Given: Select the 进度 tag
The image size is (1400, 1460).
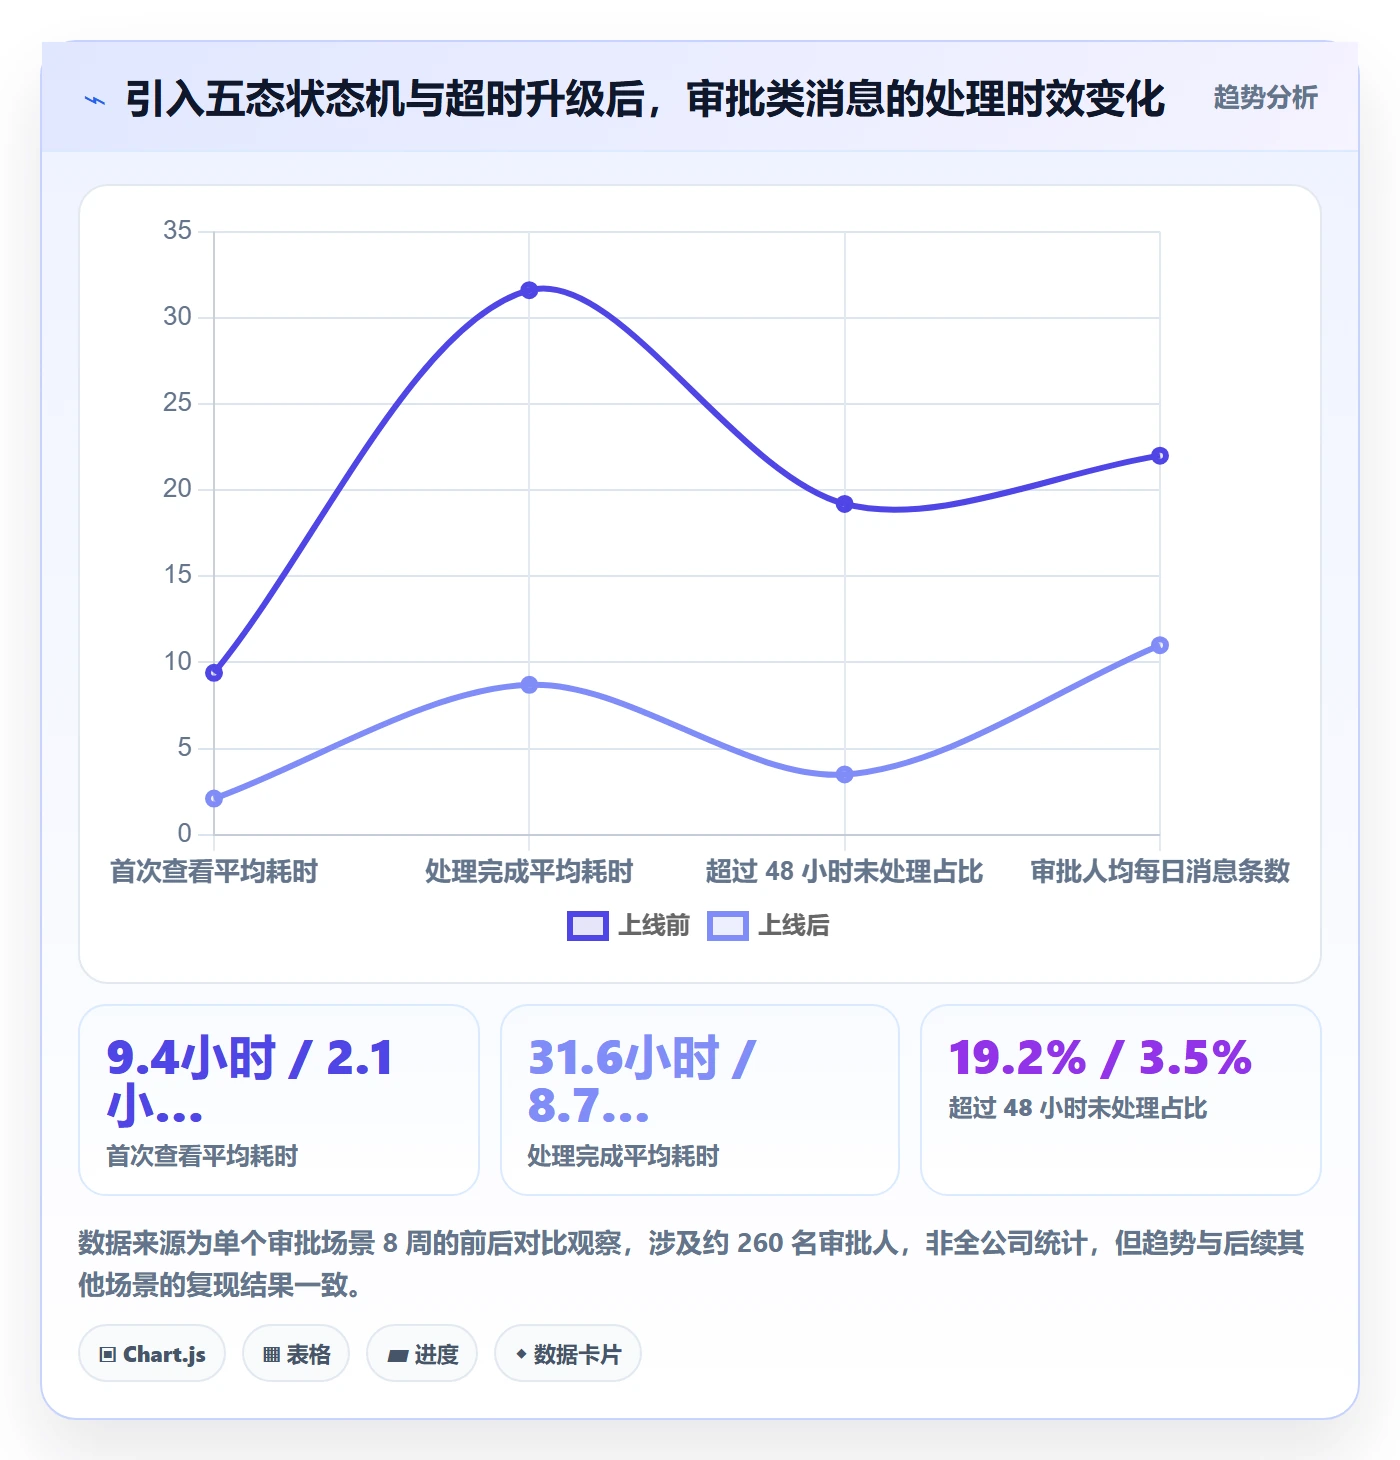Looking at the screenshot, I should (422, 1354).
